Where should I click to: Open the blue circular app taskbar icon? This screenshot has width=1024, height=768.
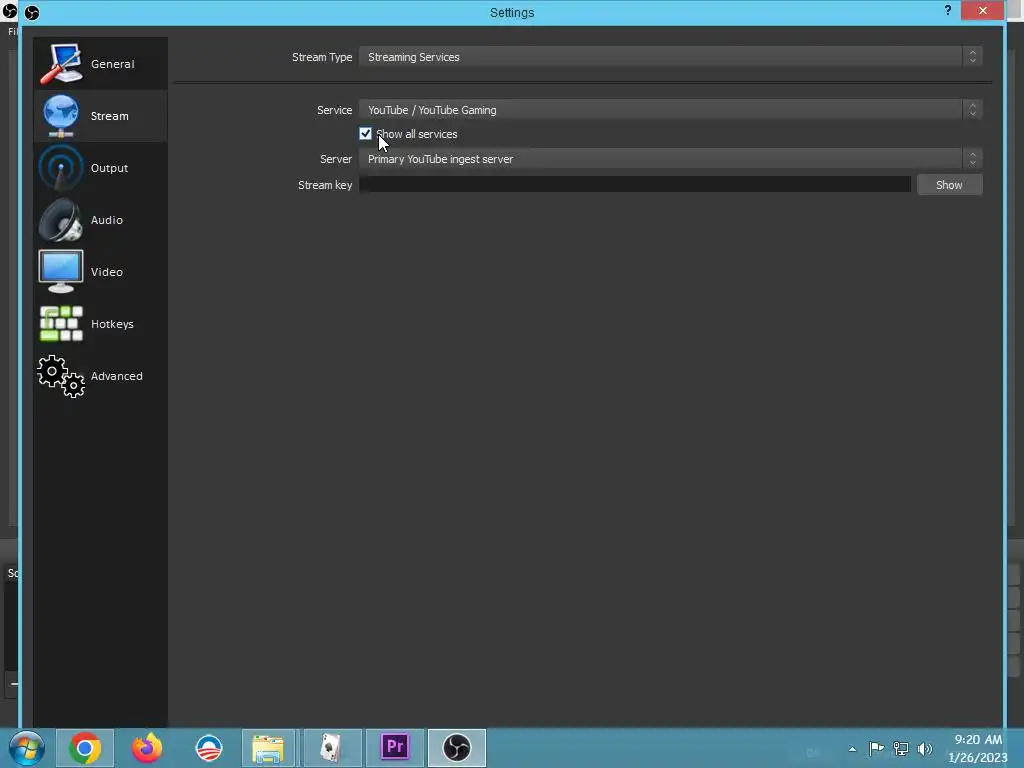[209, 748]
